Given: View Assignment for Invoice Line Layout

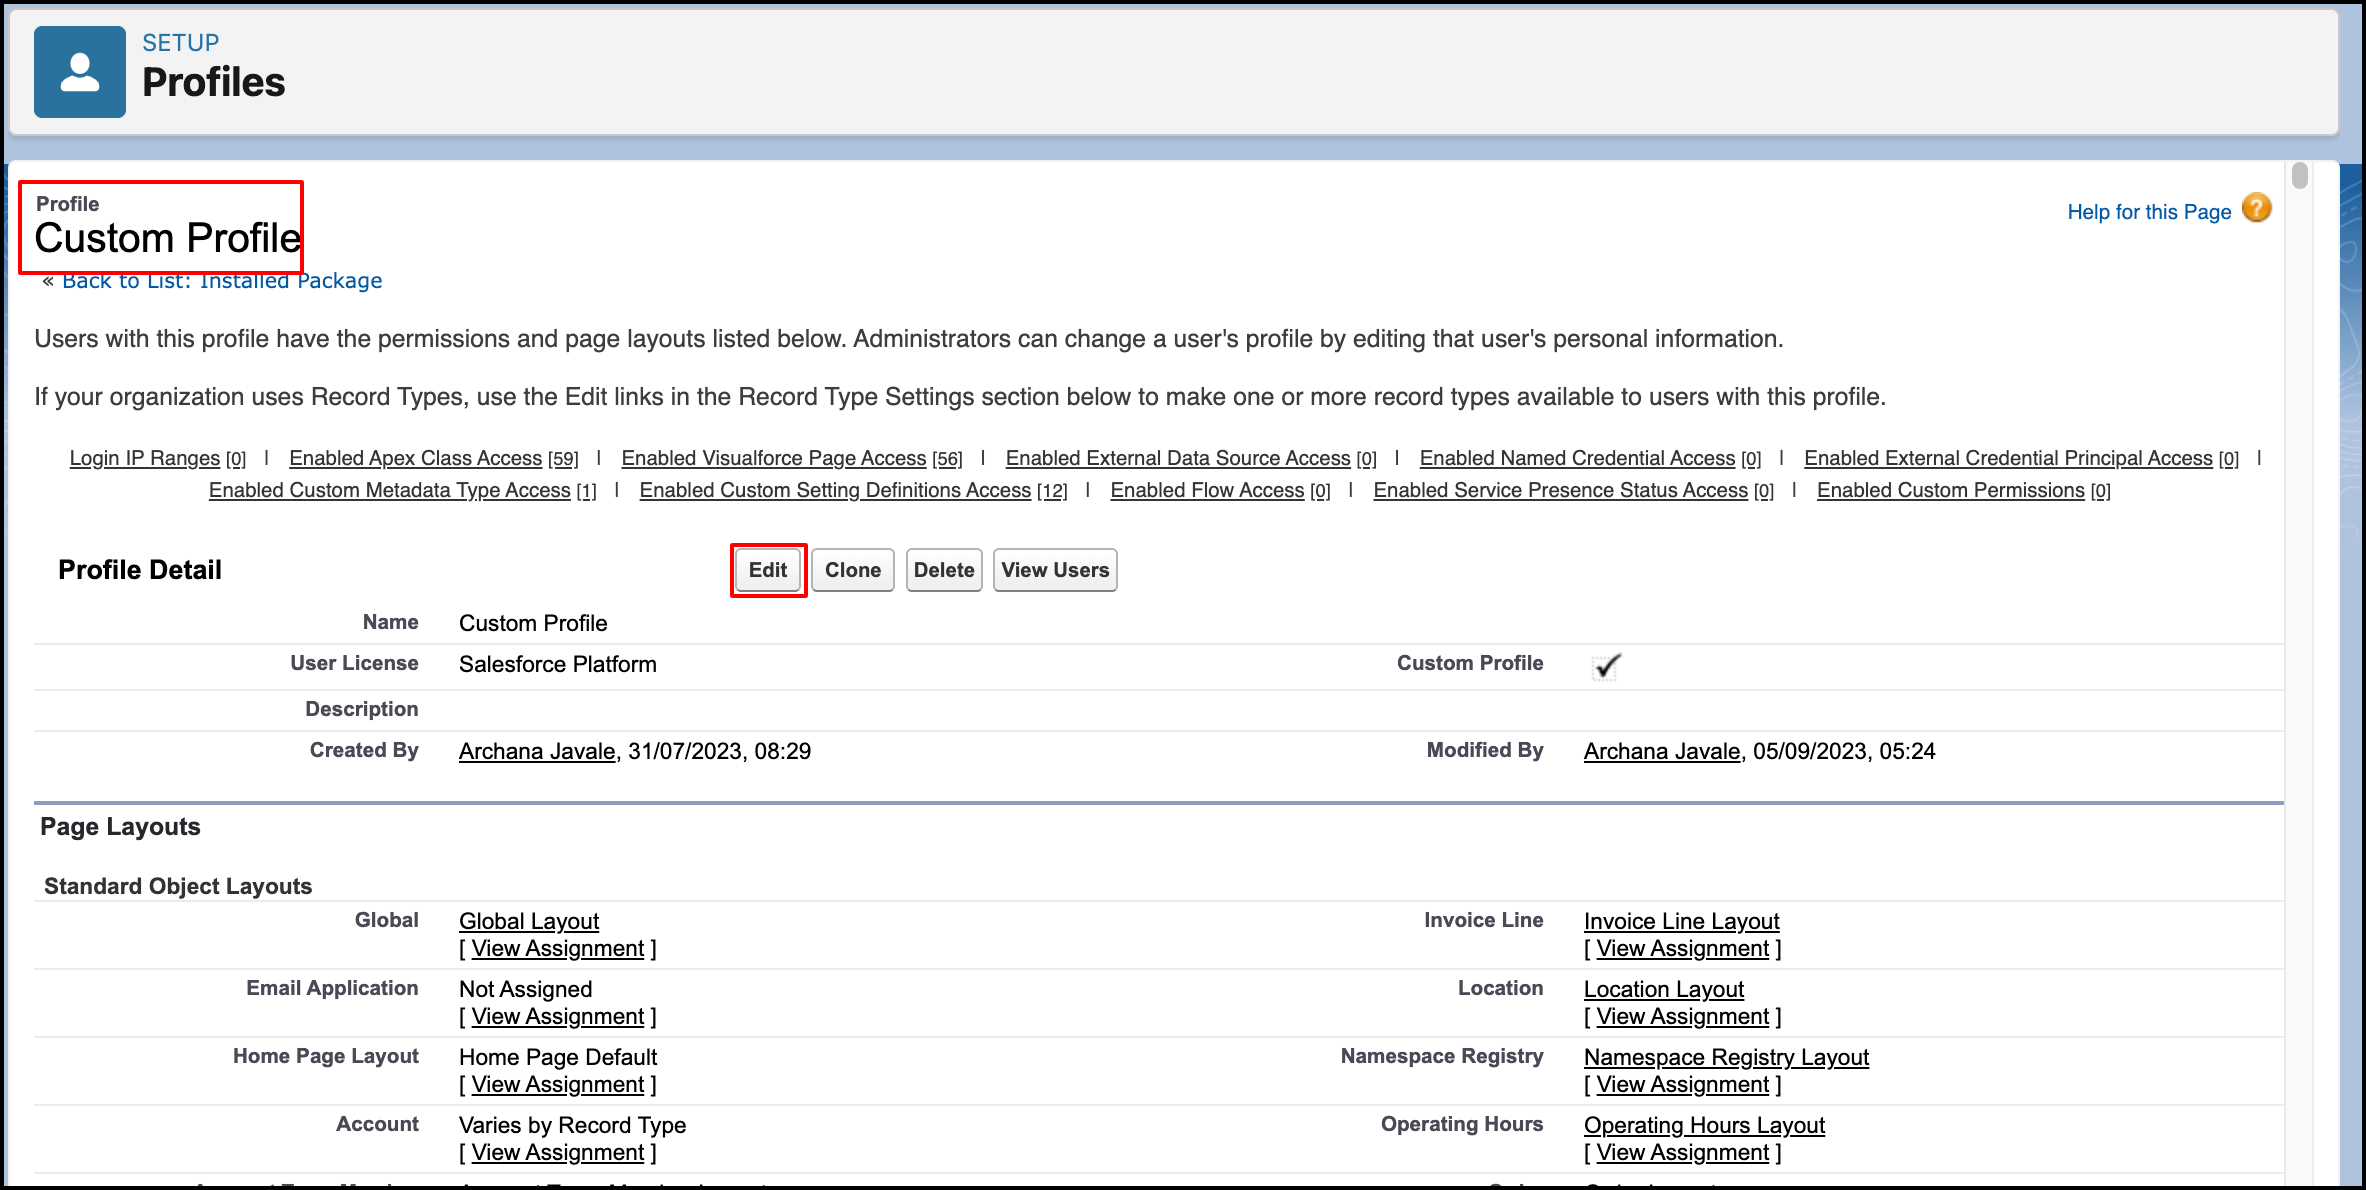Looking at the screenshot, I should 1682,948.
